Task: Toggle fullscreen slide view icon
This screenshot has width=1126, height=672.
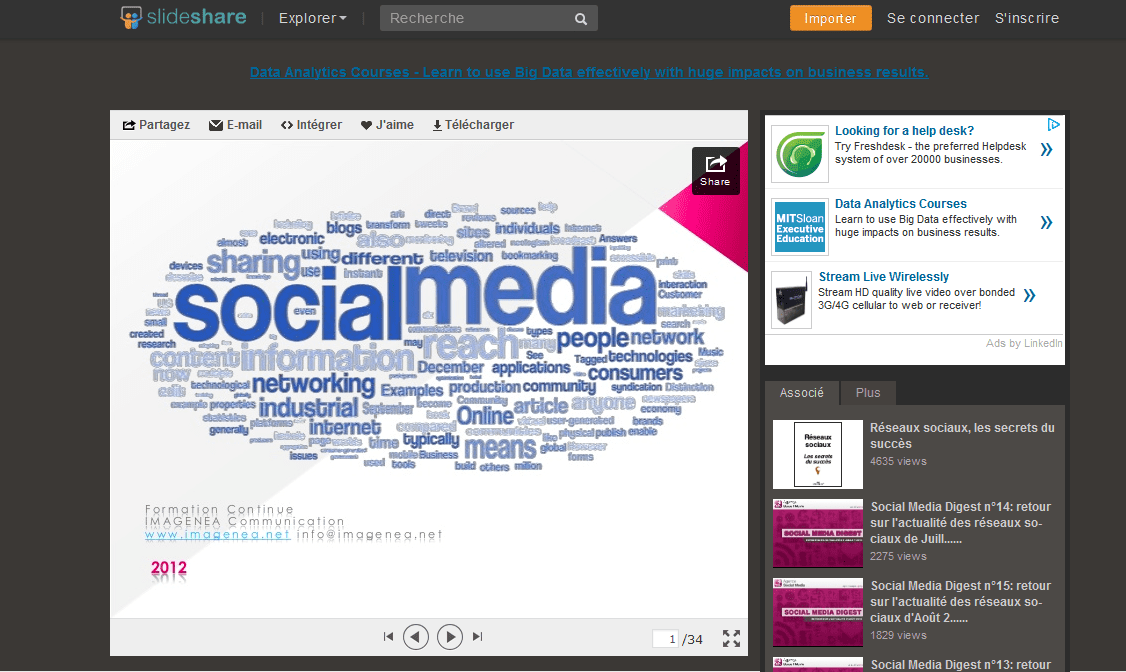Action: click(x=731, y=638)
